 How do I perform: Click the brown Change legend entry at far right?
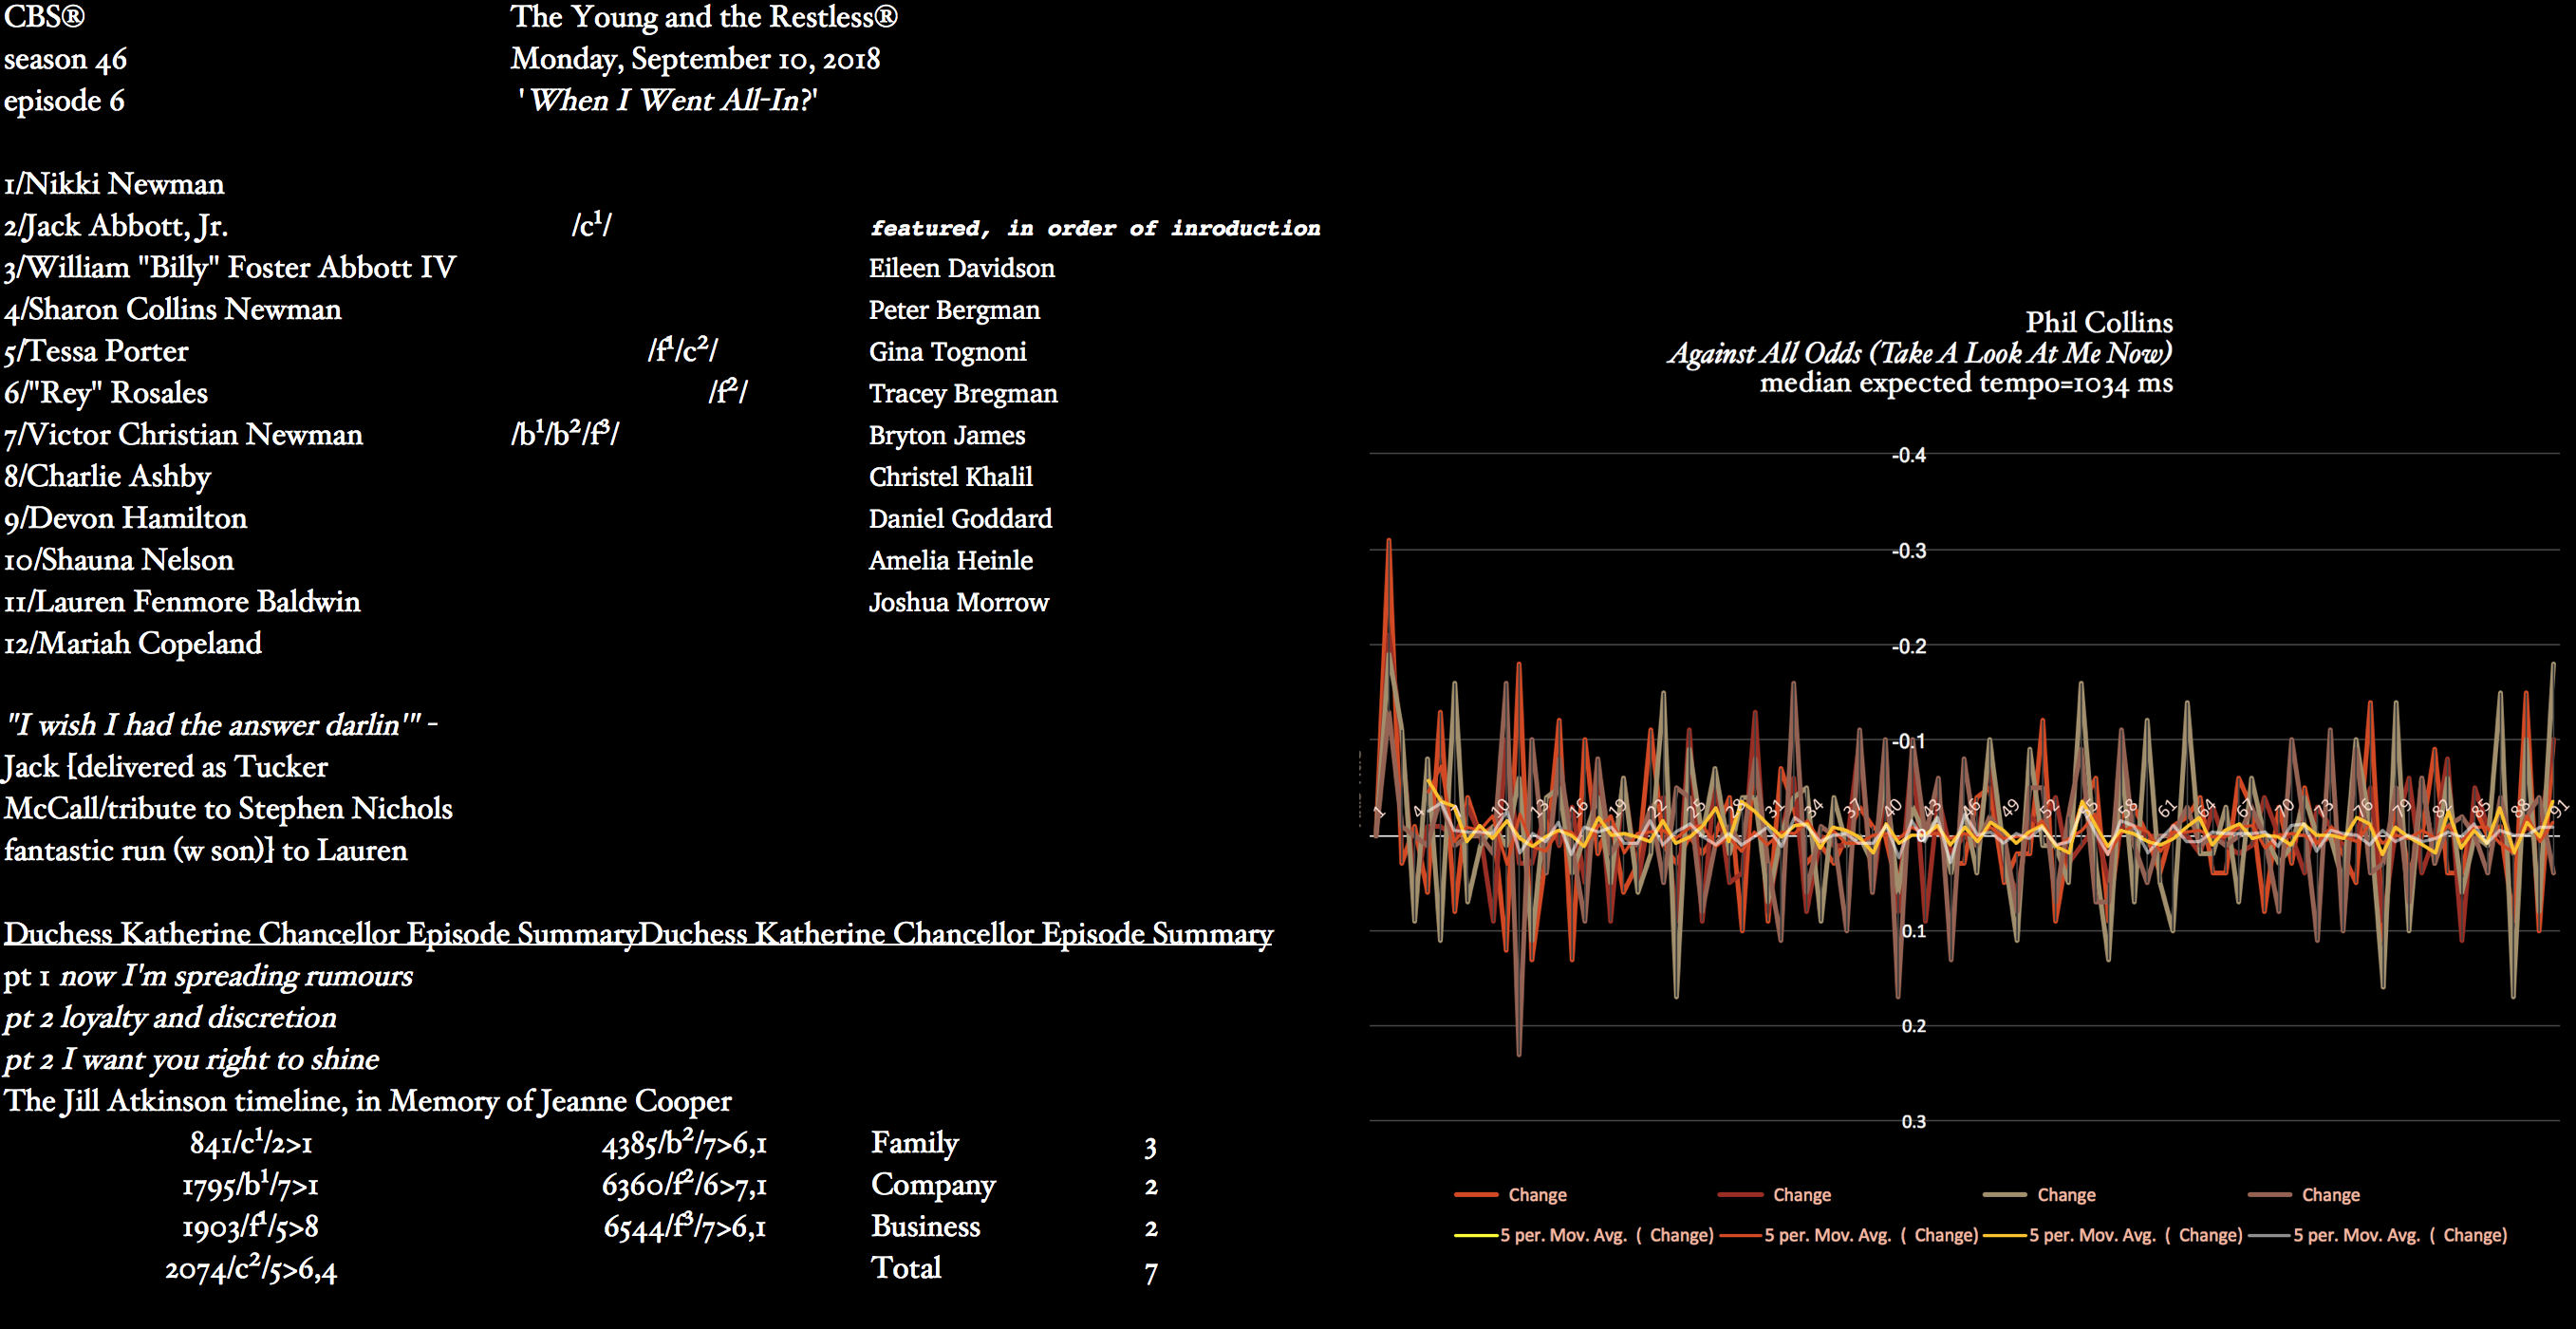(2329, 1194)
